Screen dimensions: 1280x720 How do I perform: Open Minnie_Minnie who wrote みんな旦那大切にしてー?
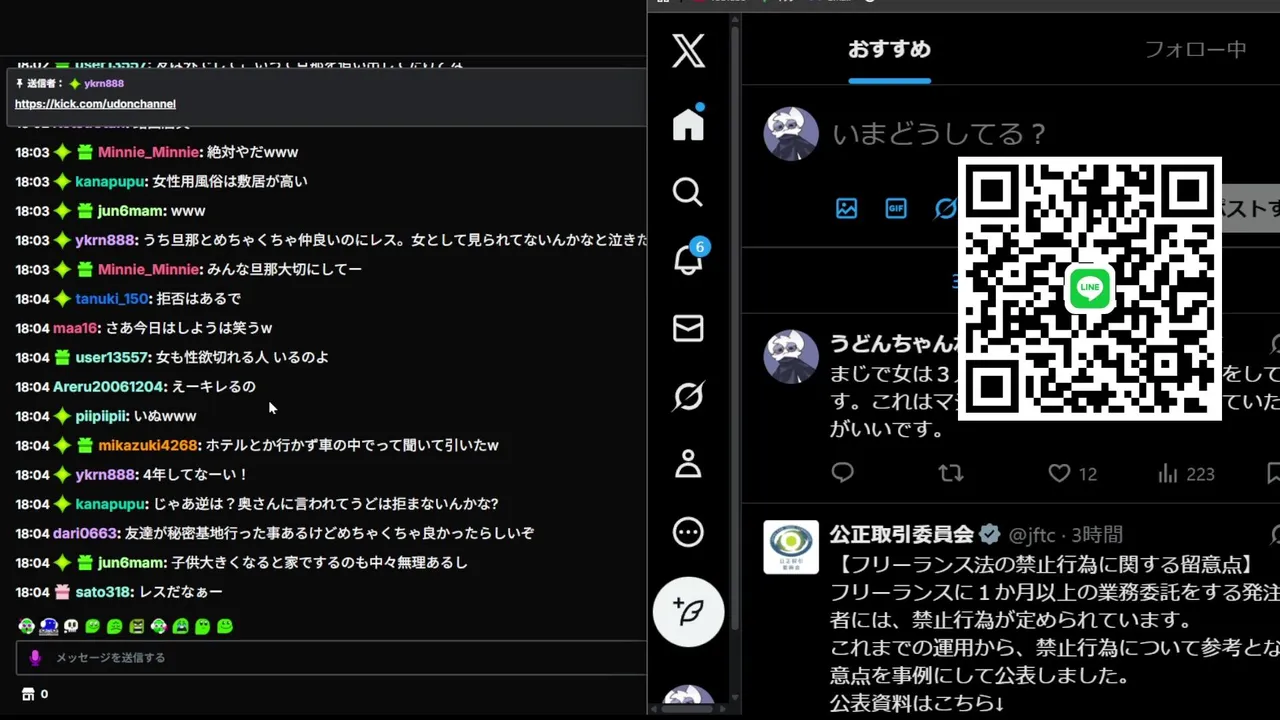point(148,270)
